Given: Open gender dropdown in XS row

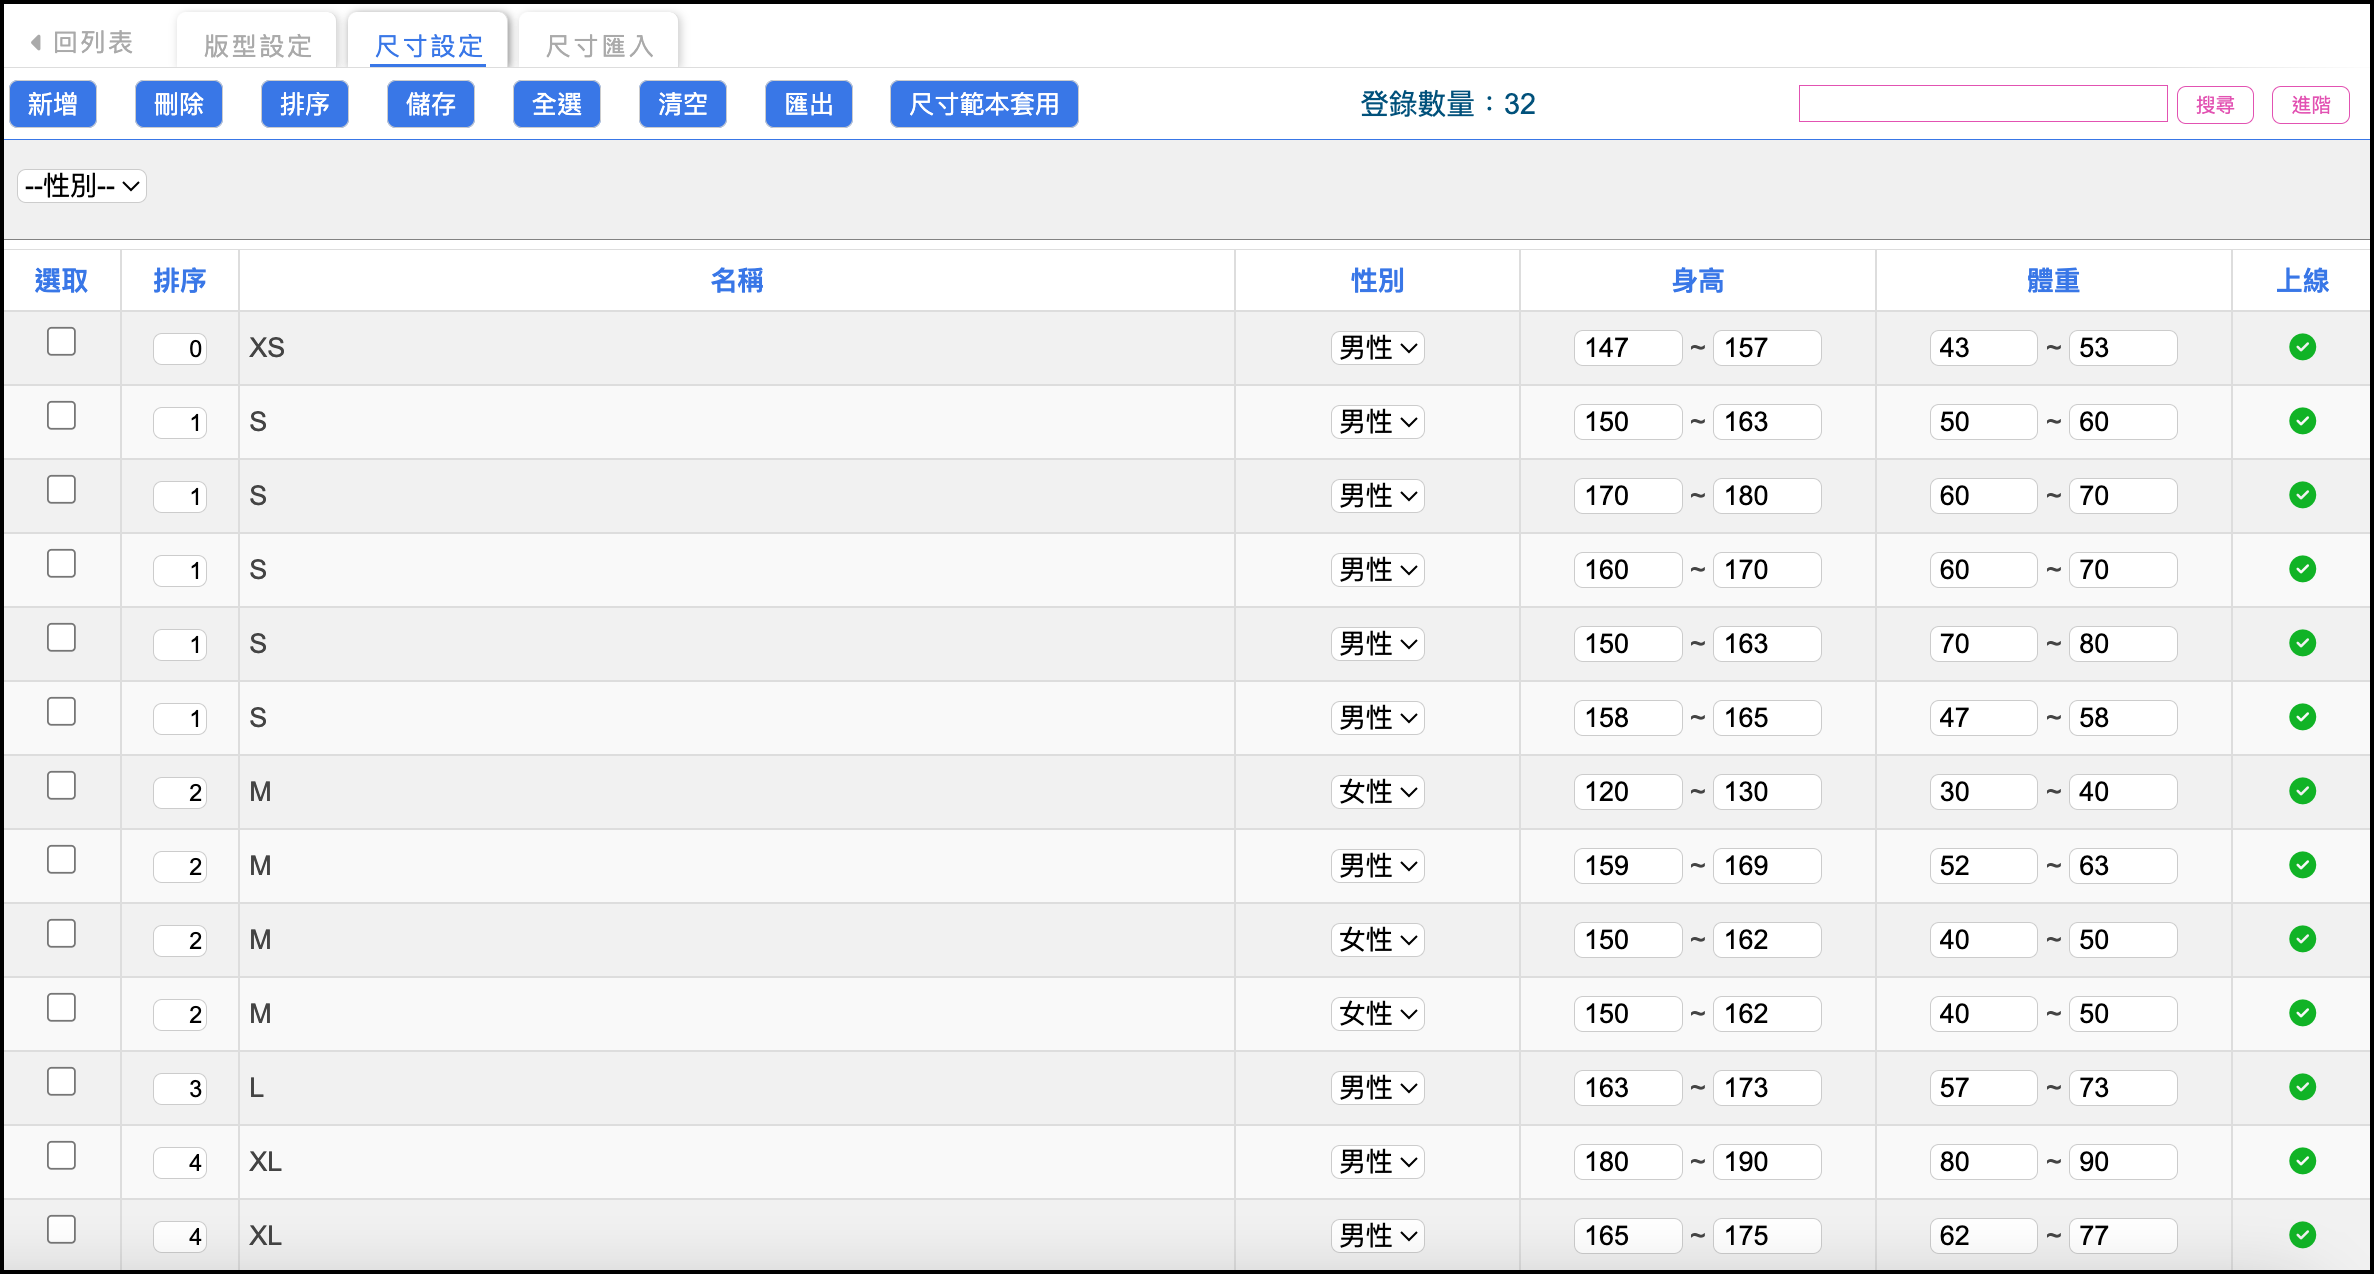Looking at the screenshot, I should (x=1377, y=348).
